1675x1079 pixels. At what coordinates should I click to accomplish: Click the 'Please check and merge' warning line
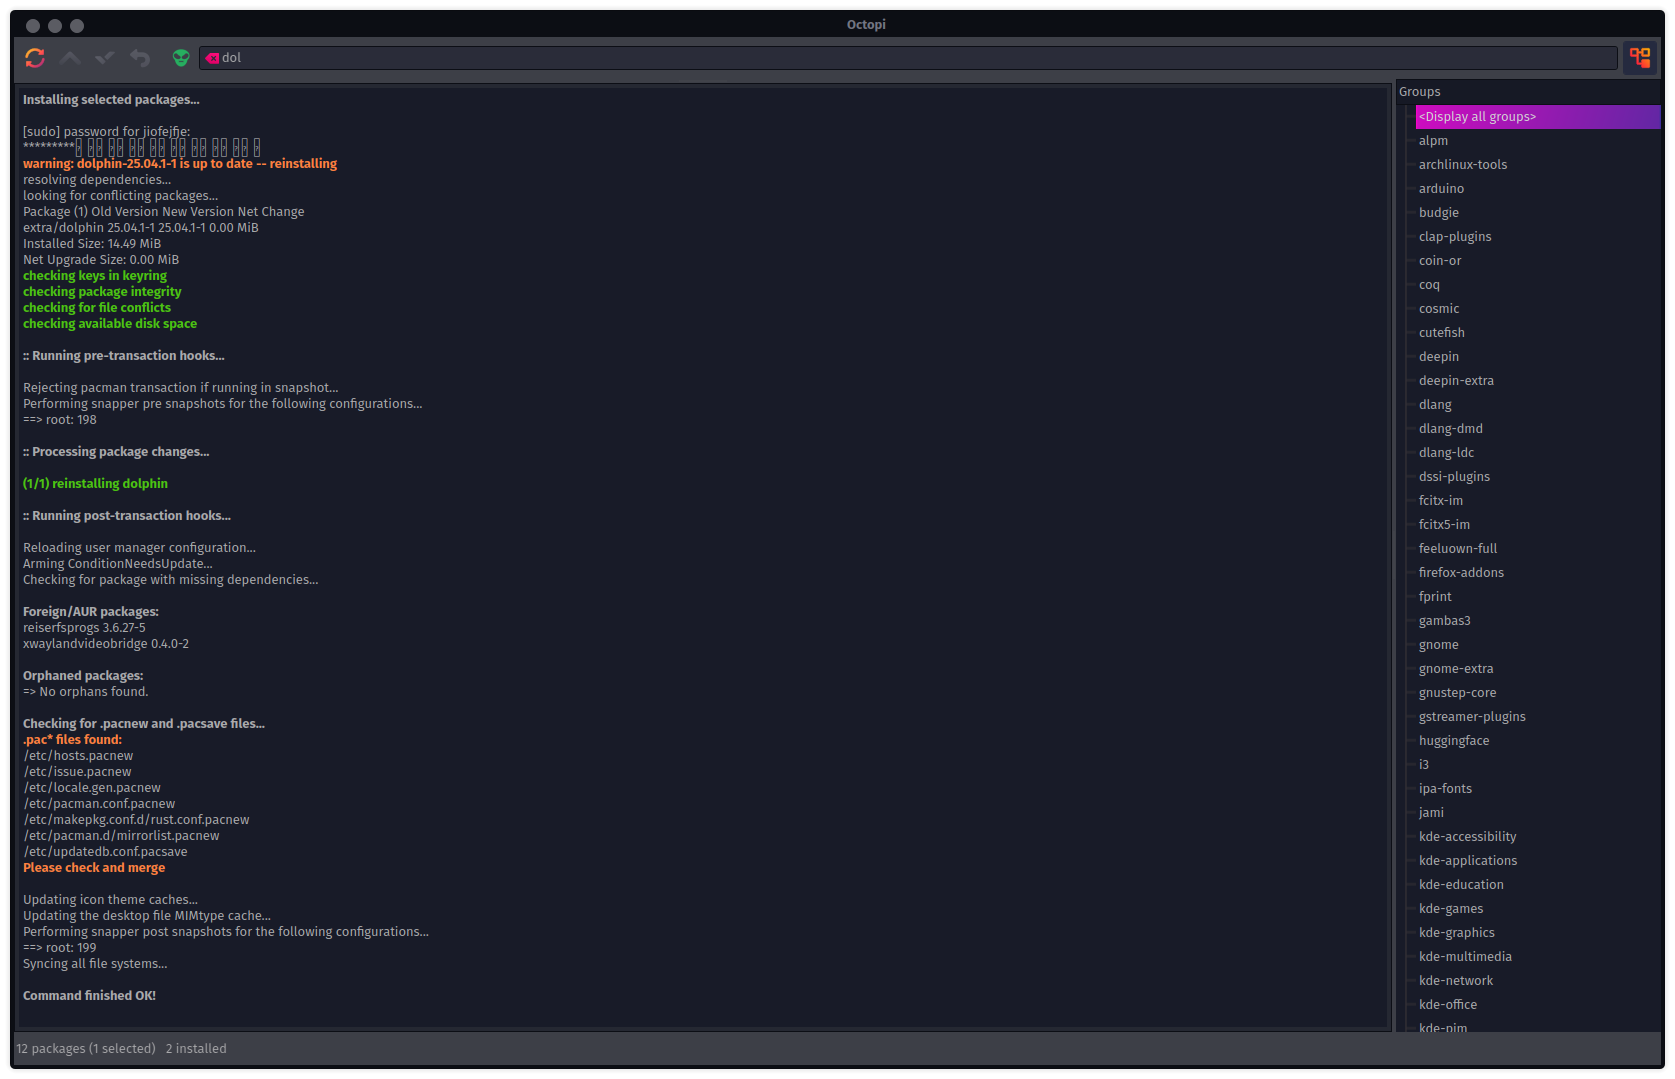click(x=94, y=868)
